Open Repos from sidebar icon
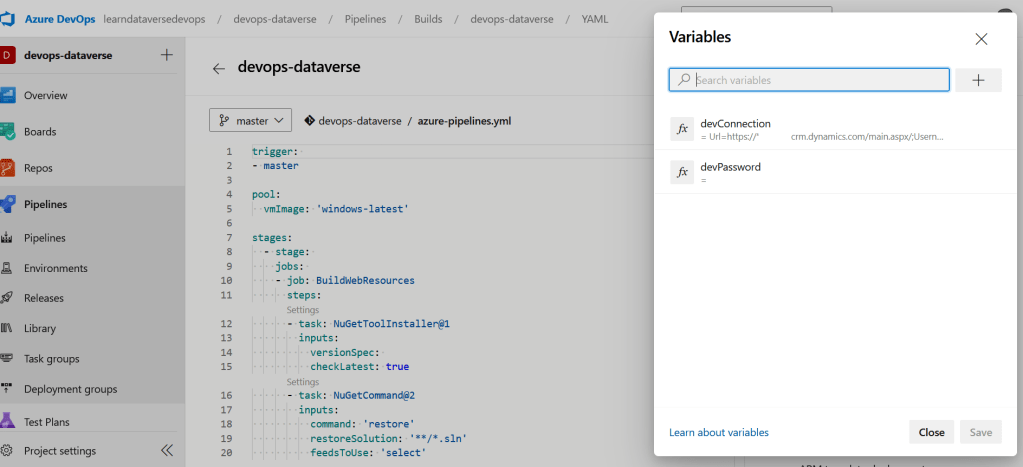Image resolution: width=1023 pixels, height=467 pixels. click(x=8, y=168)
